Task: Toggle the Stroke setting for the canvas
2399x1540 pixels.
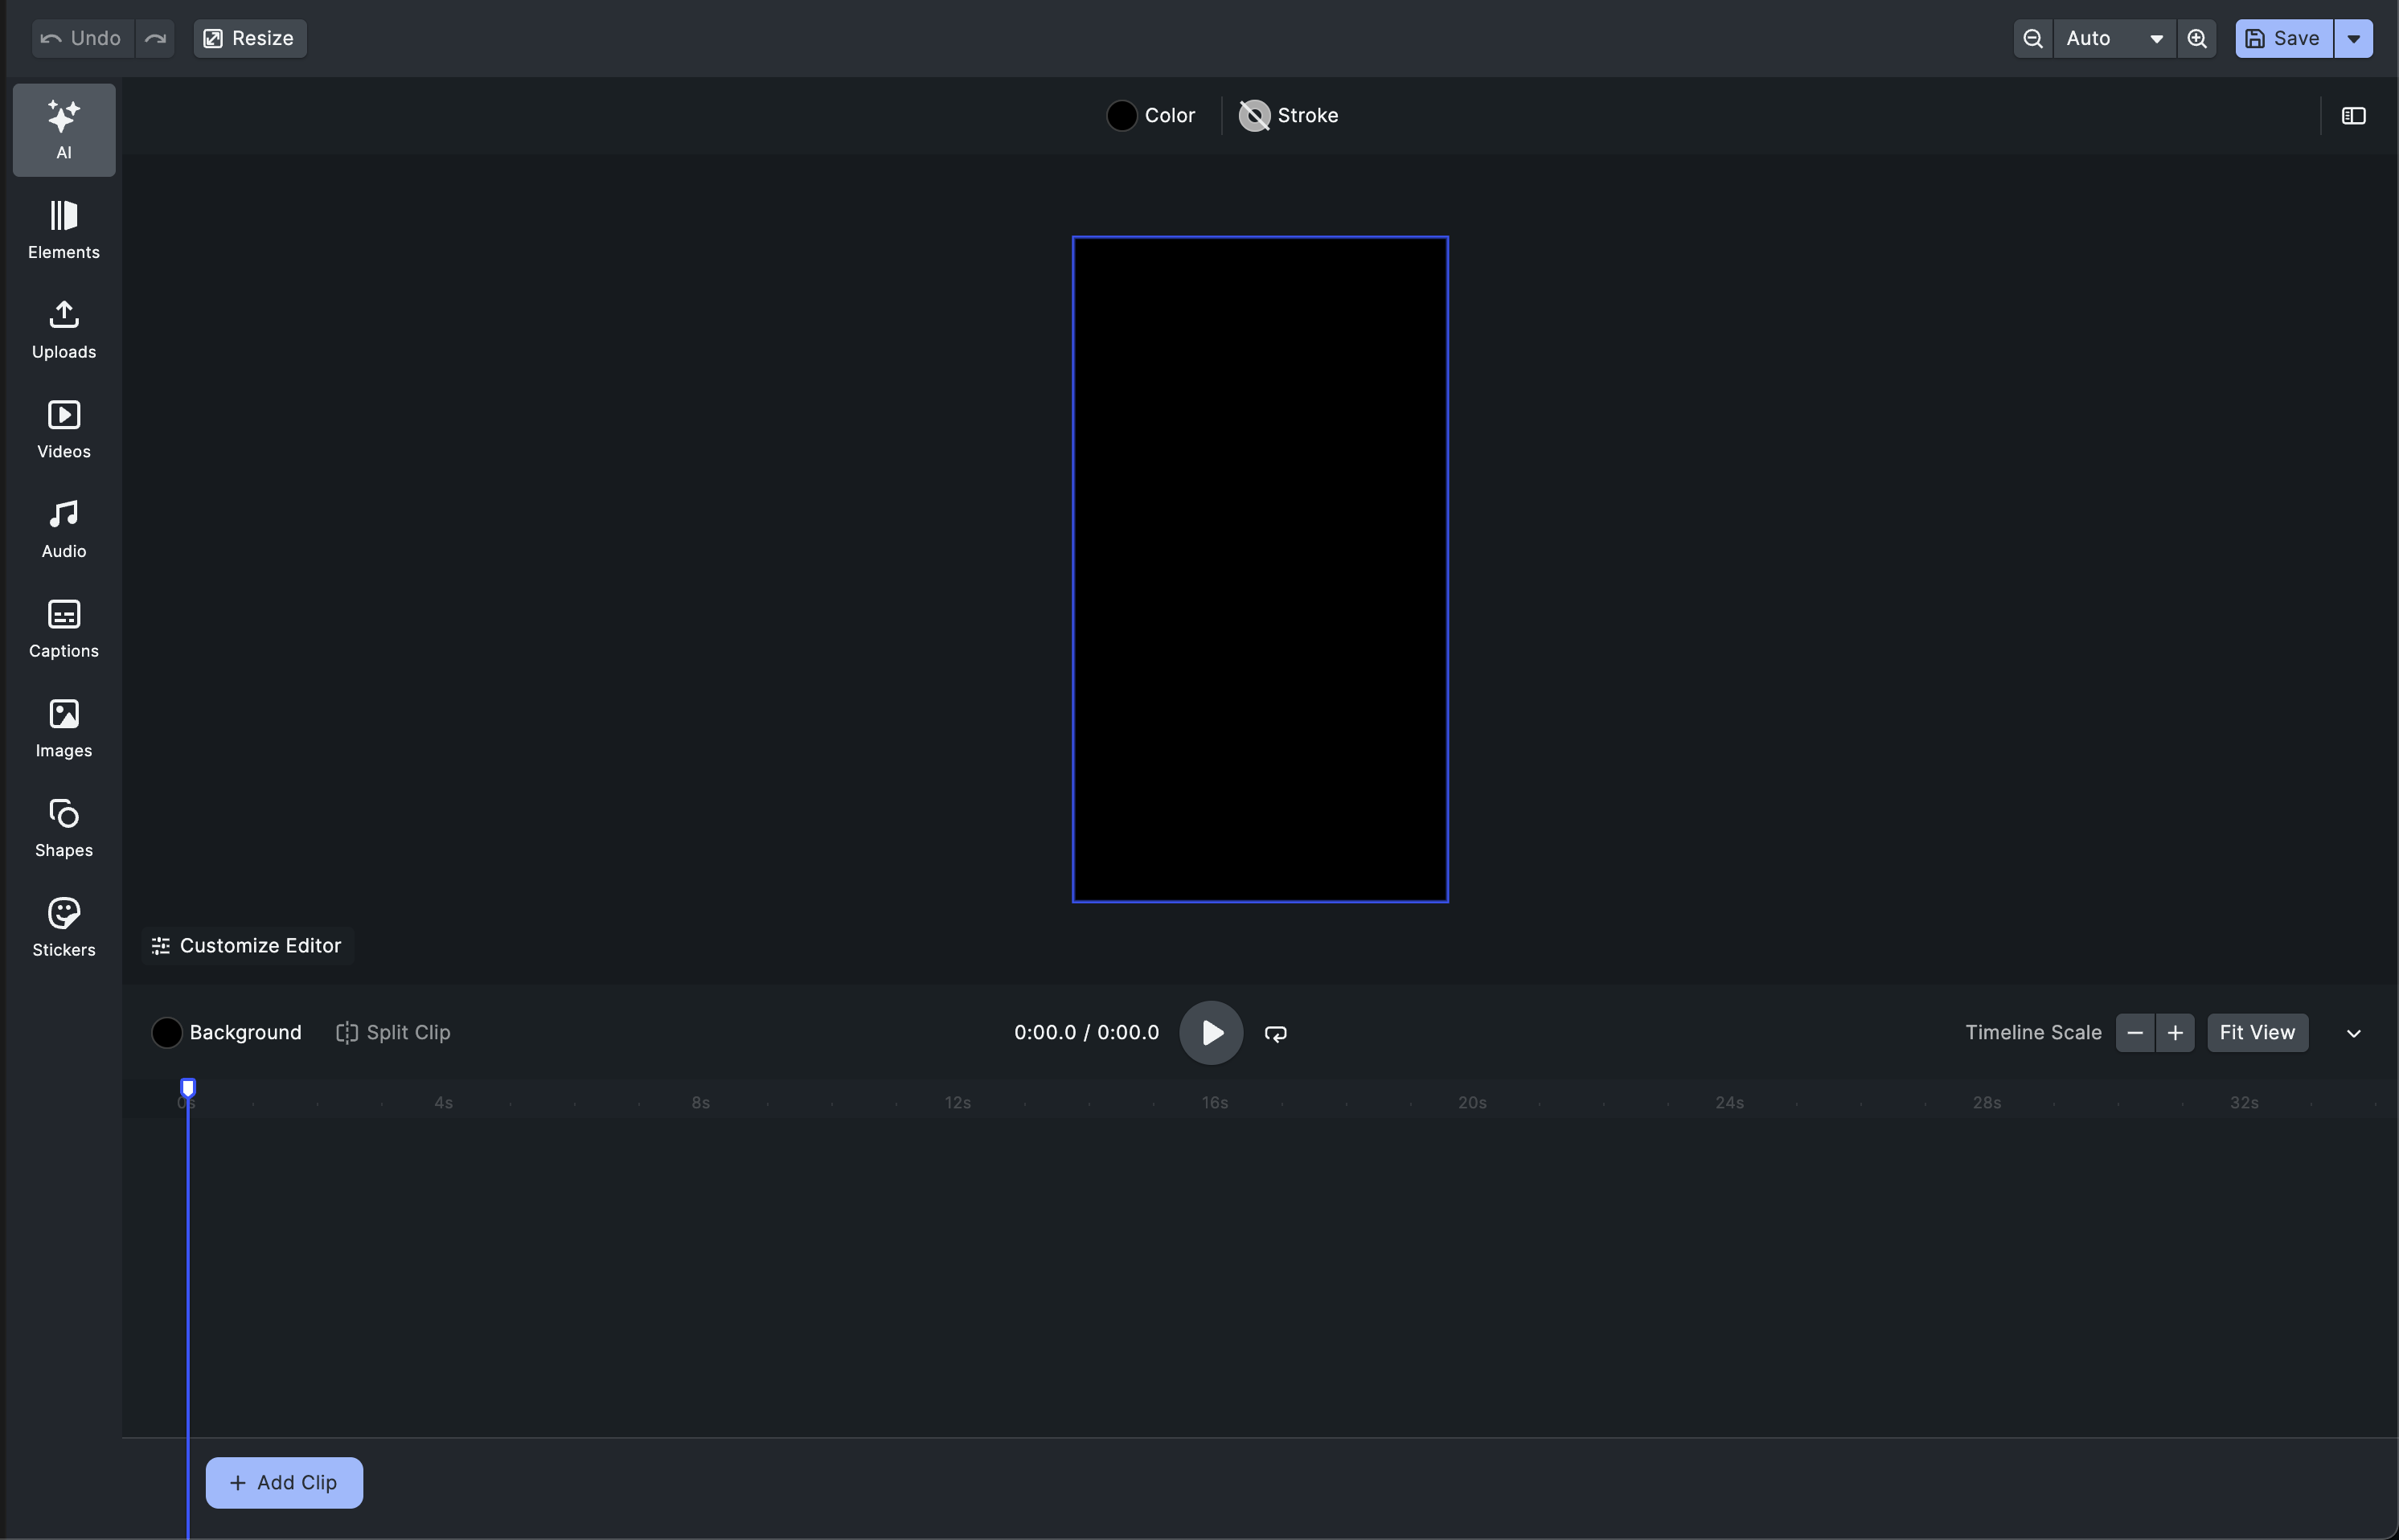Action: tap(1288, 115)
